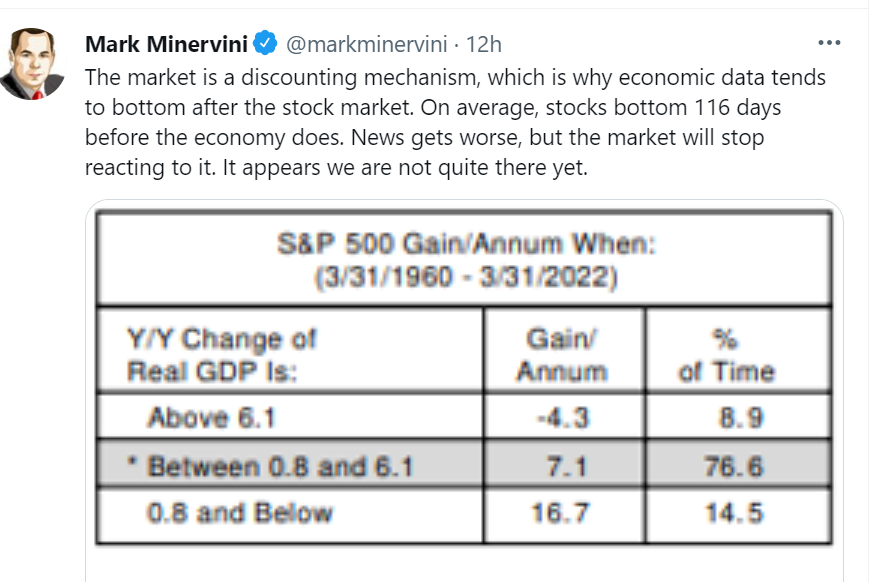The height and width of the screenshot is (582, 876).
Task: Click the @markminervini handle
Action: [x=365, y=43]
